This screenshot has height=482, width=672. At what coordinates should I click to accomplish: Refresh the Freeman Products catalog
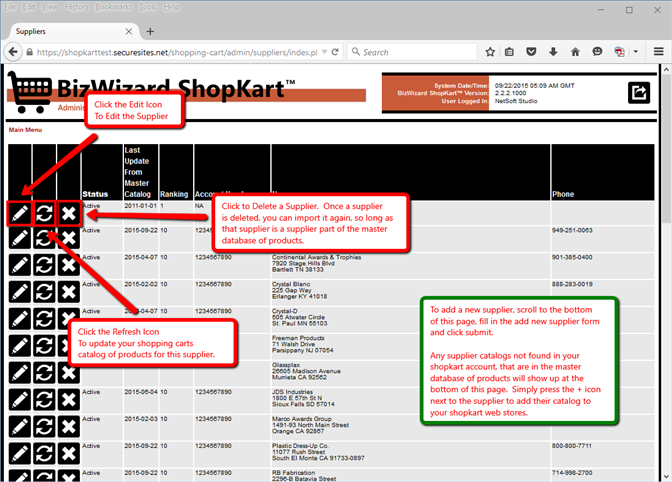click(44, 346)
